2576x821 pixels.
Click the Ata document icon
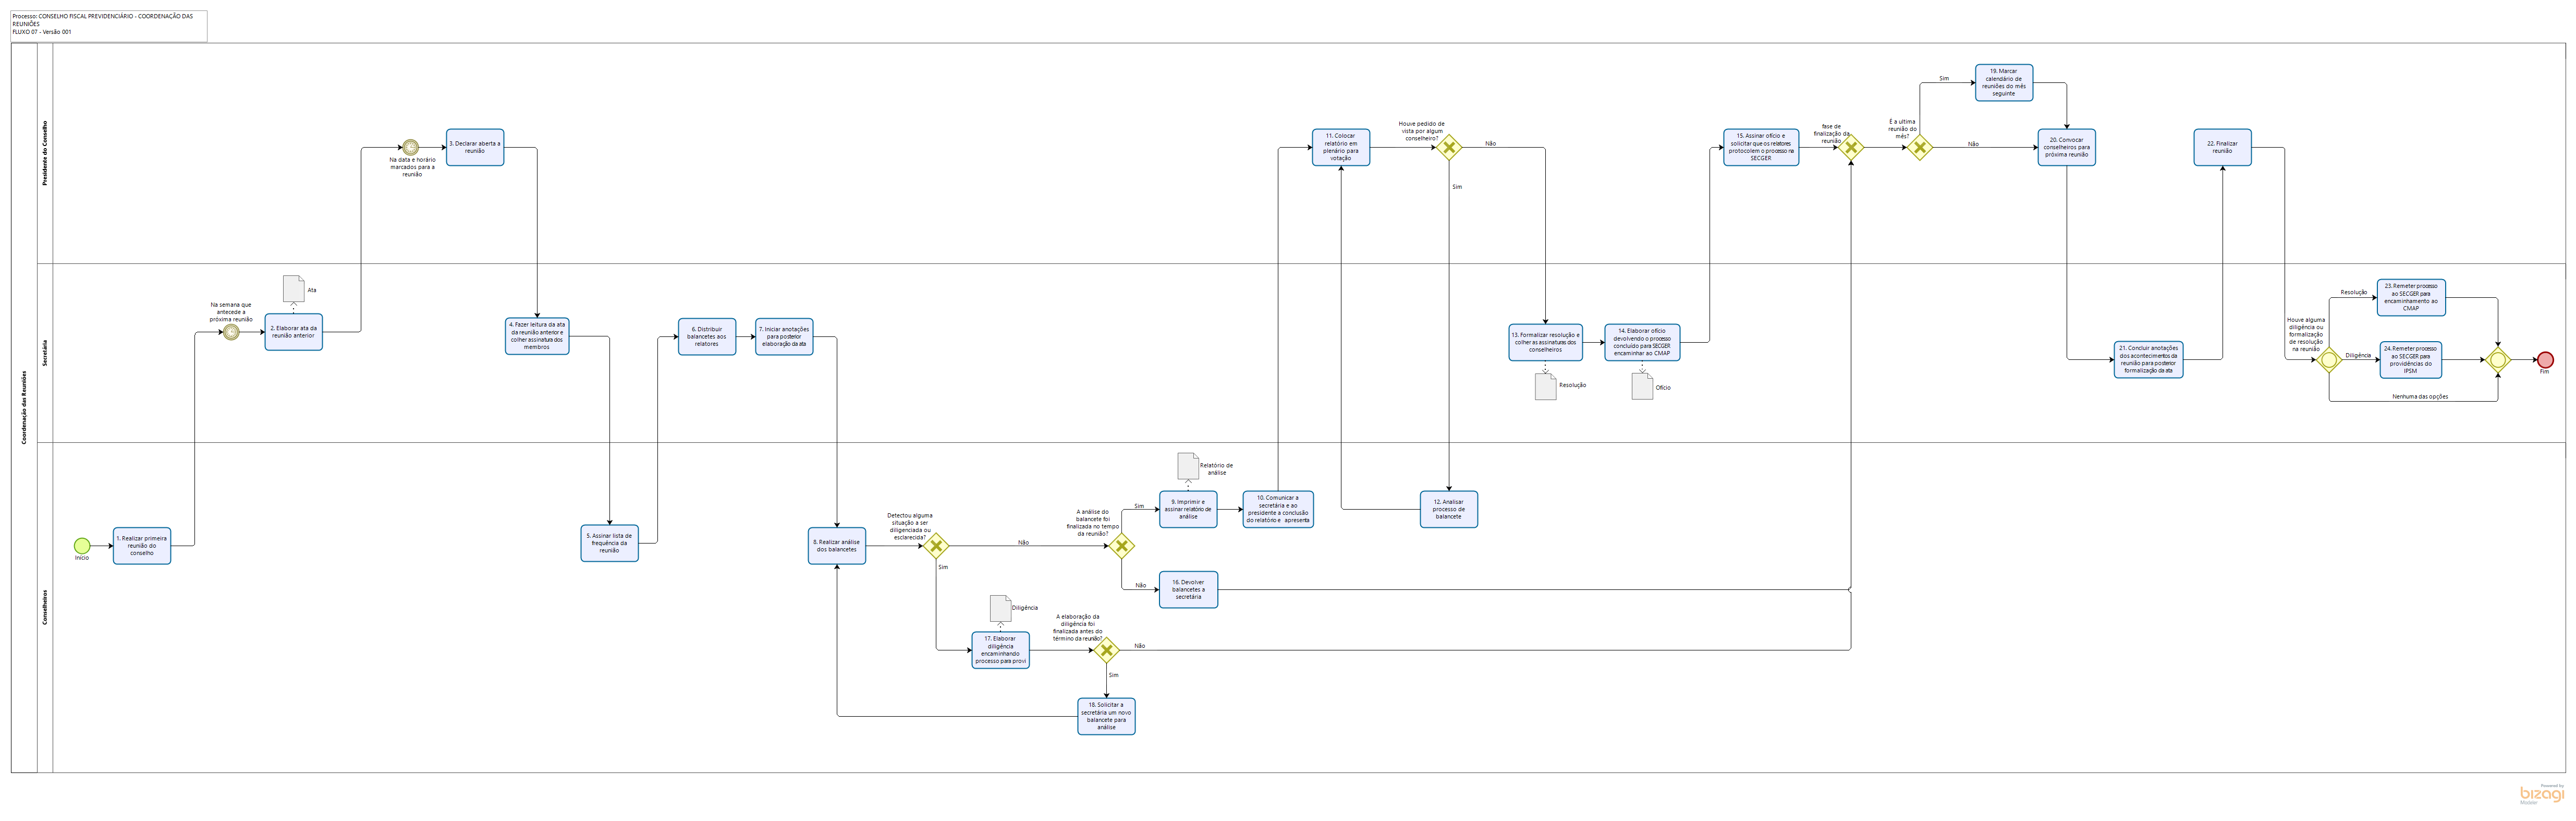tap(294, 288)
